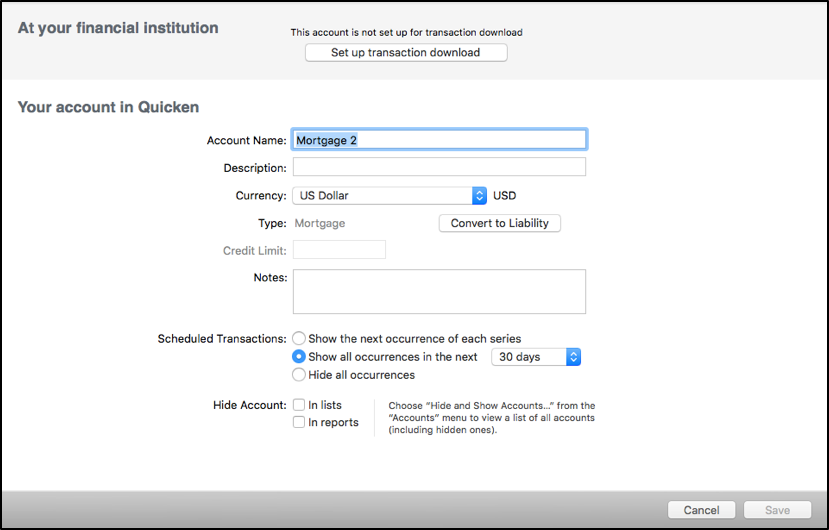Image resolution: width=829 pixels, height=530 pixels.
Task: Click inside the Notes text area
Action: click(x=439, y=291)
